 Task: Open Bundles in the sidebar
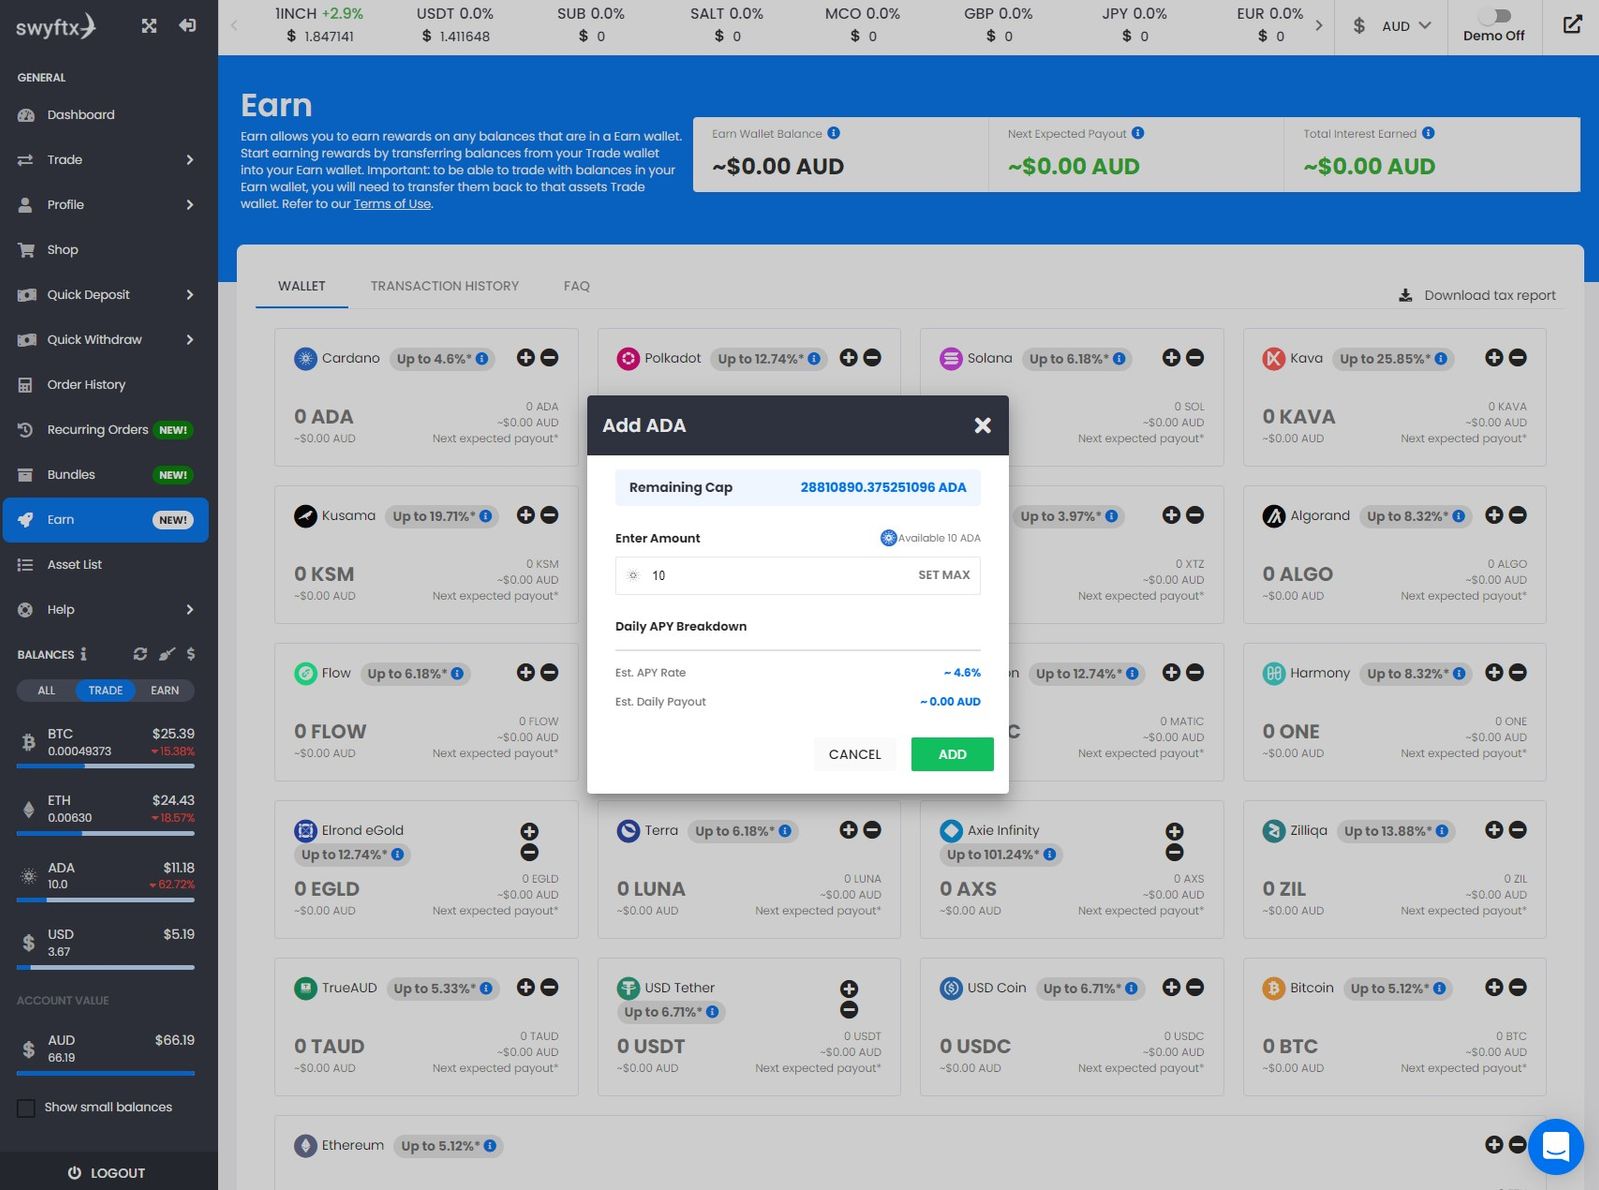tap(109, 475)
